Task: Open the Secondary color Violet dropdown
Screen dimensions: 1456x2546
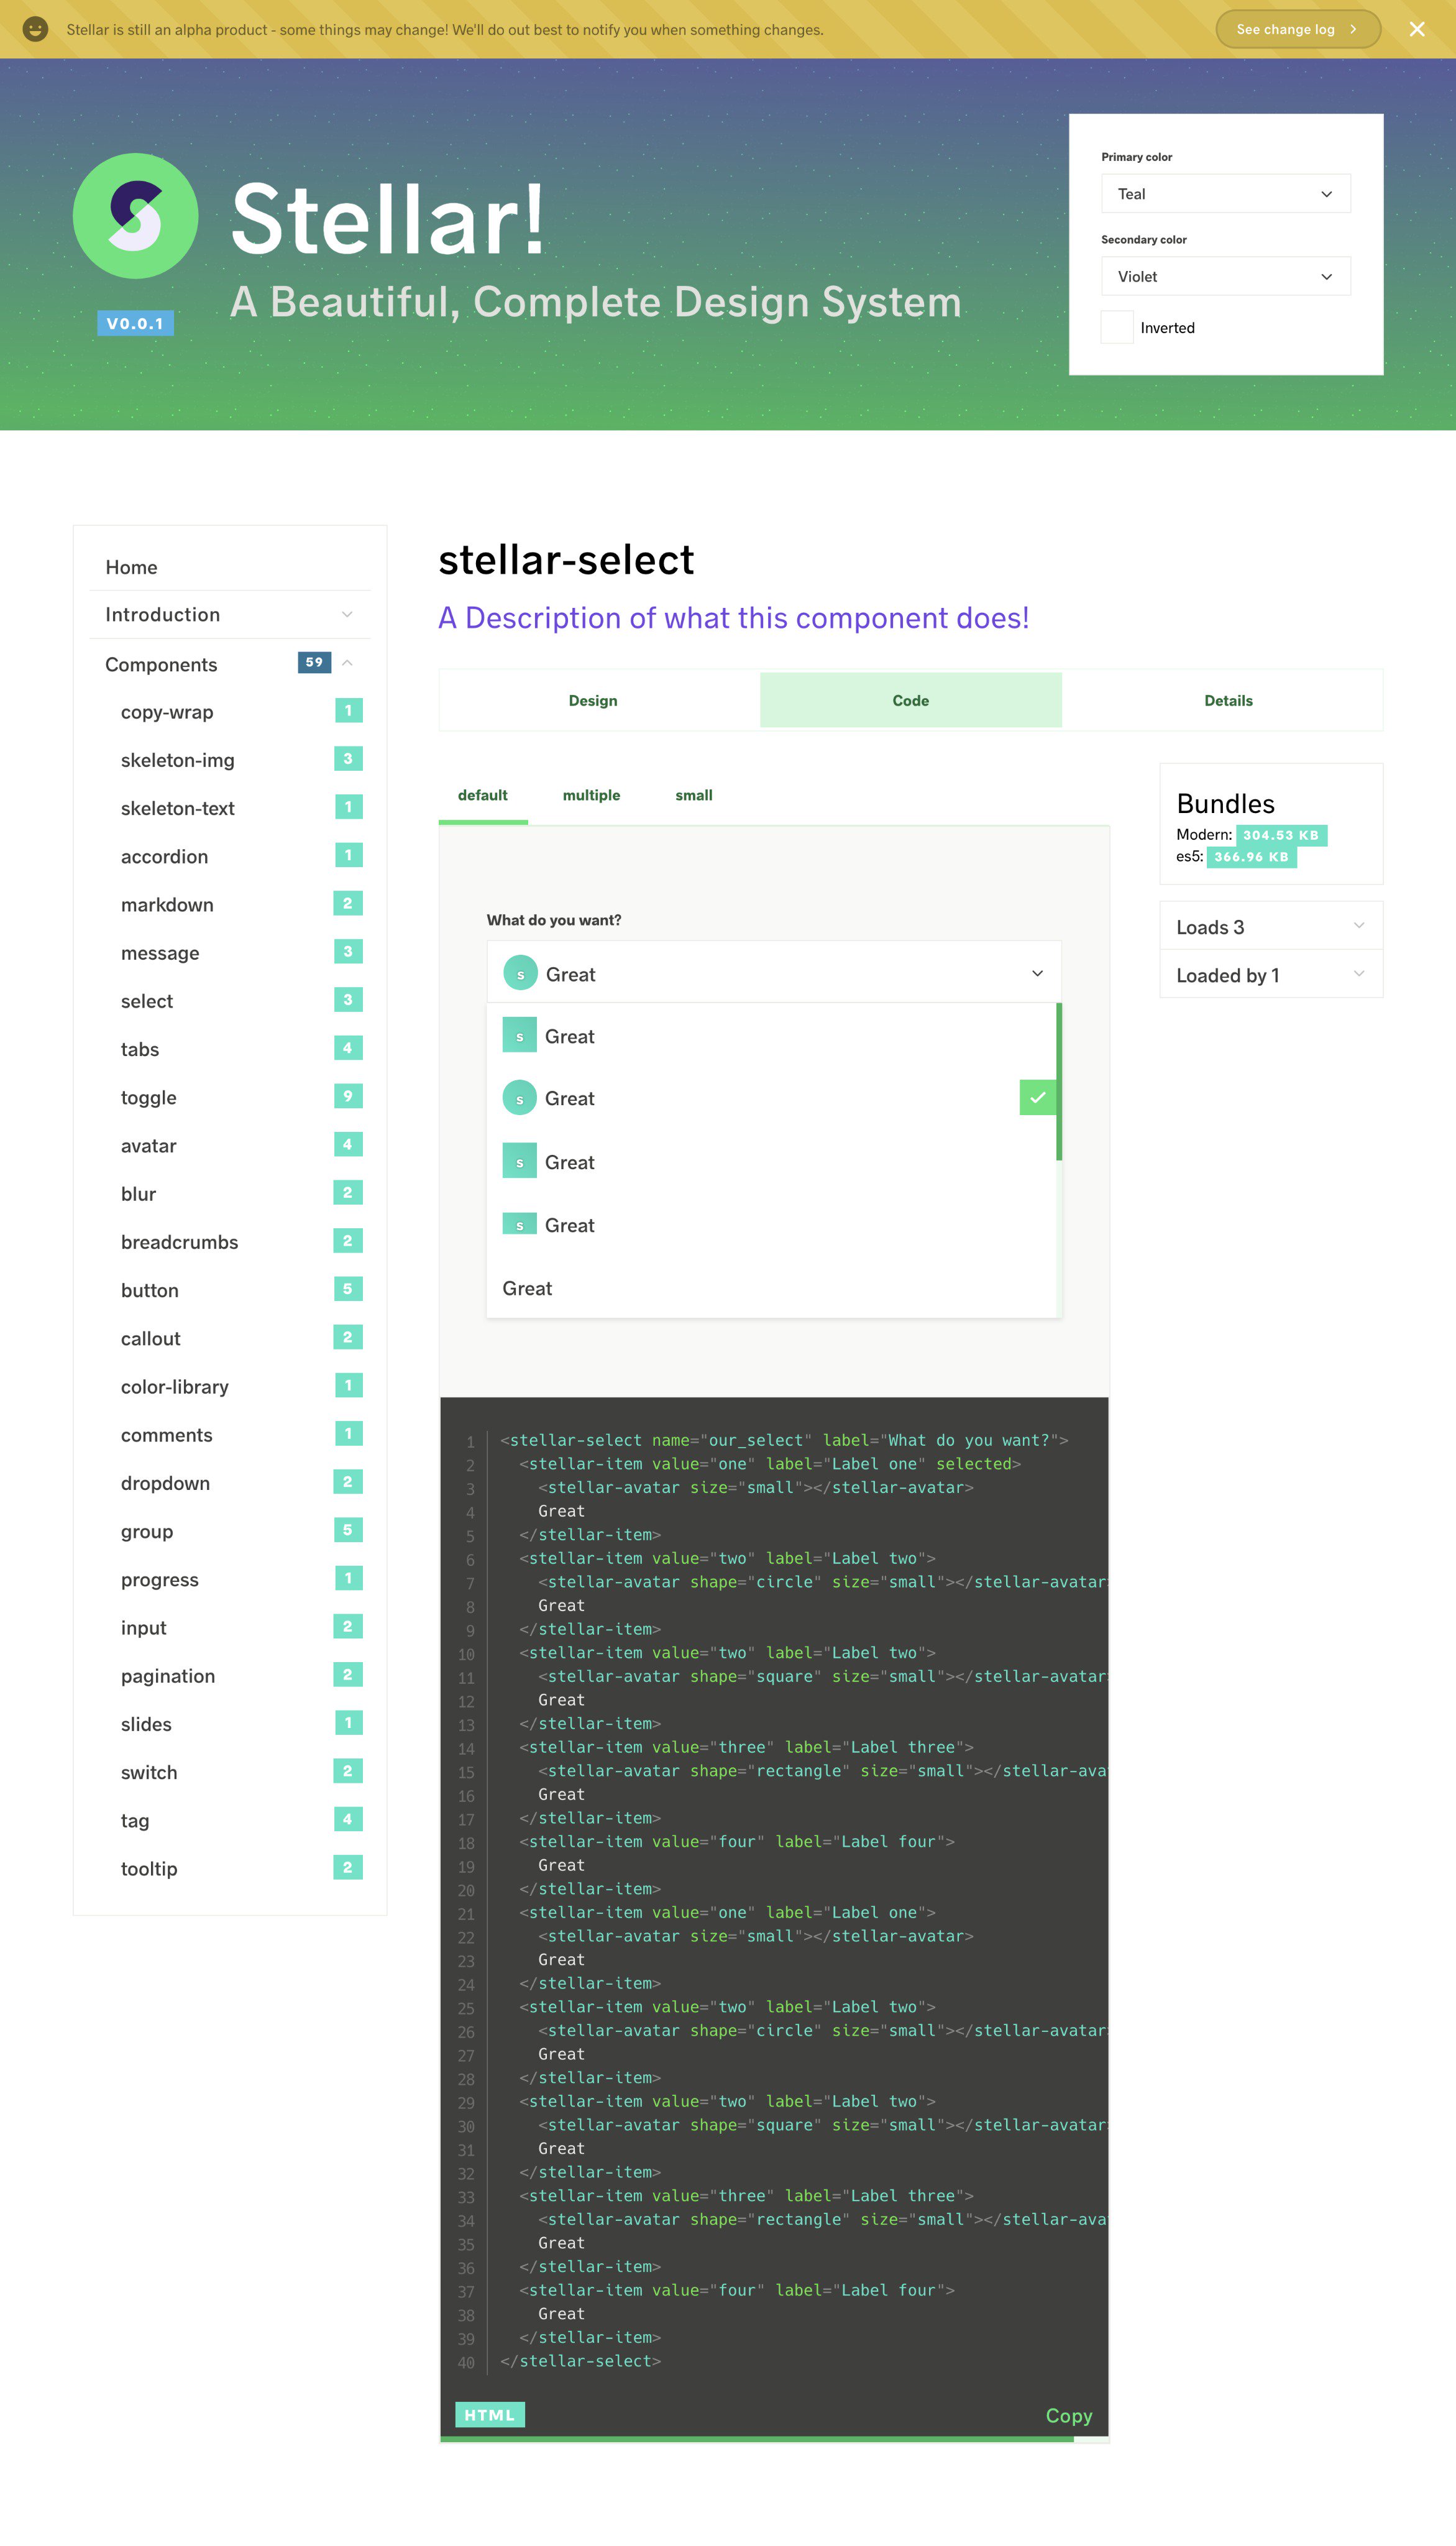Action: [1225, 277]
